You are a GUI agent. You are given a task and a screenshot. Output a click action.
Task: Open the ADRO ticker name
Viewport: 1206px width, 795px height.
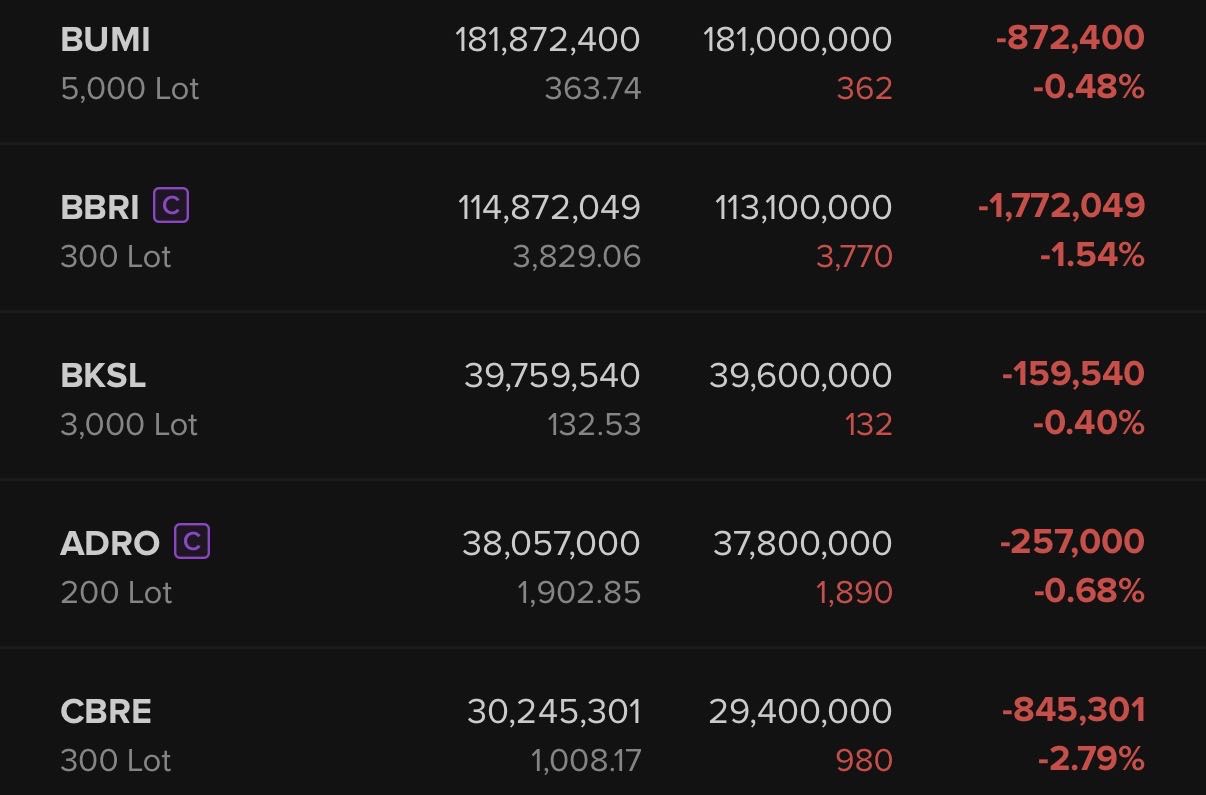[109, 544]
